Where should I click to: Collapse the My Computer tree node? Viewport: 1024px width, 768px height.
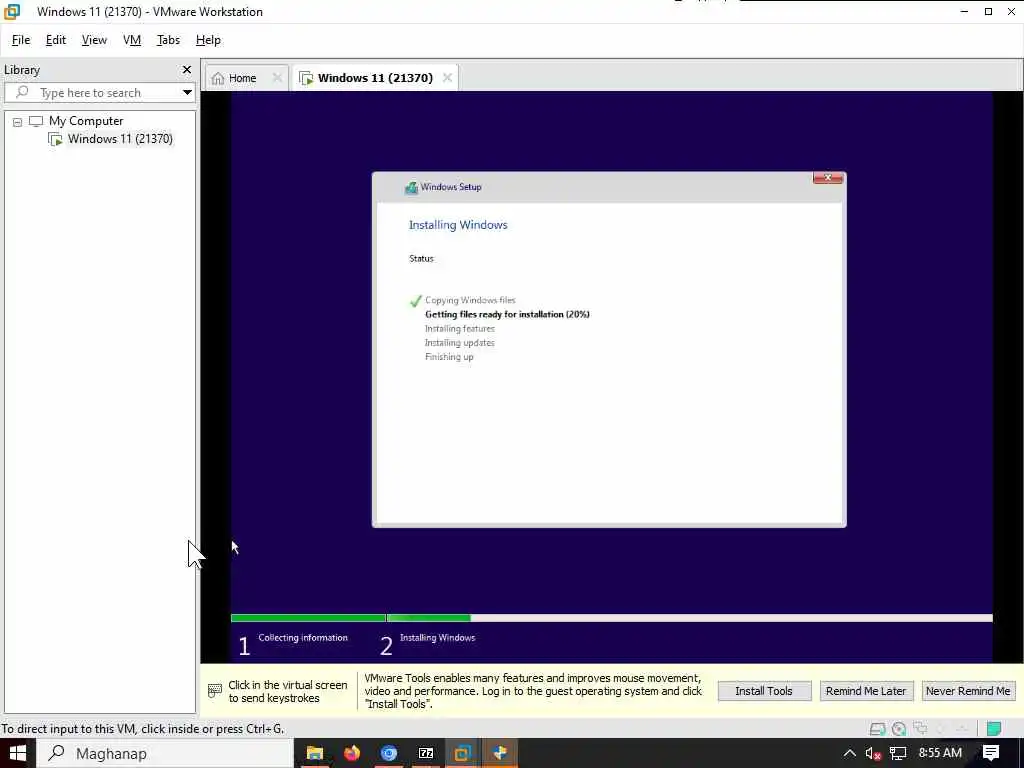[17, 121]
